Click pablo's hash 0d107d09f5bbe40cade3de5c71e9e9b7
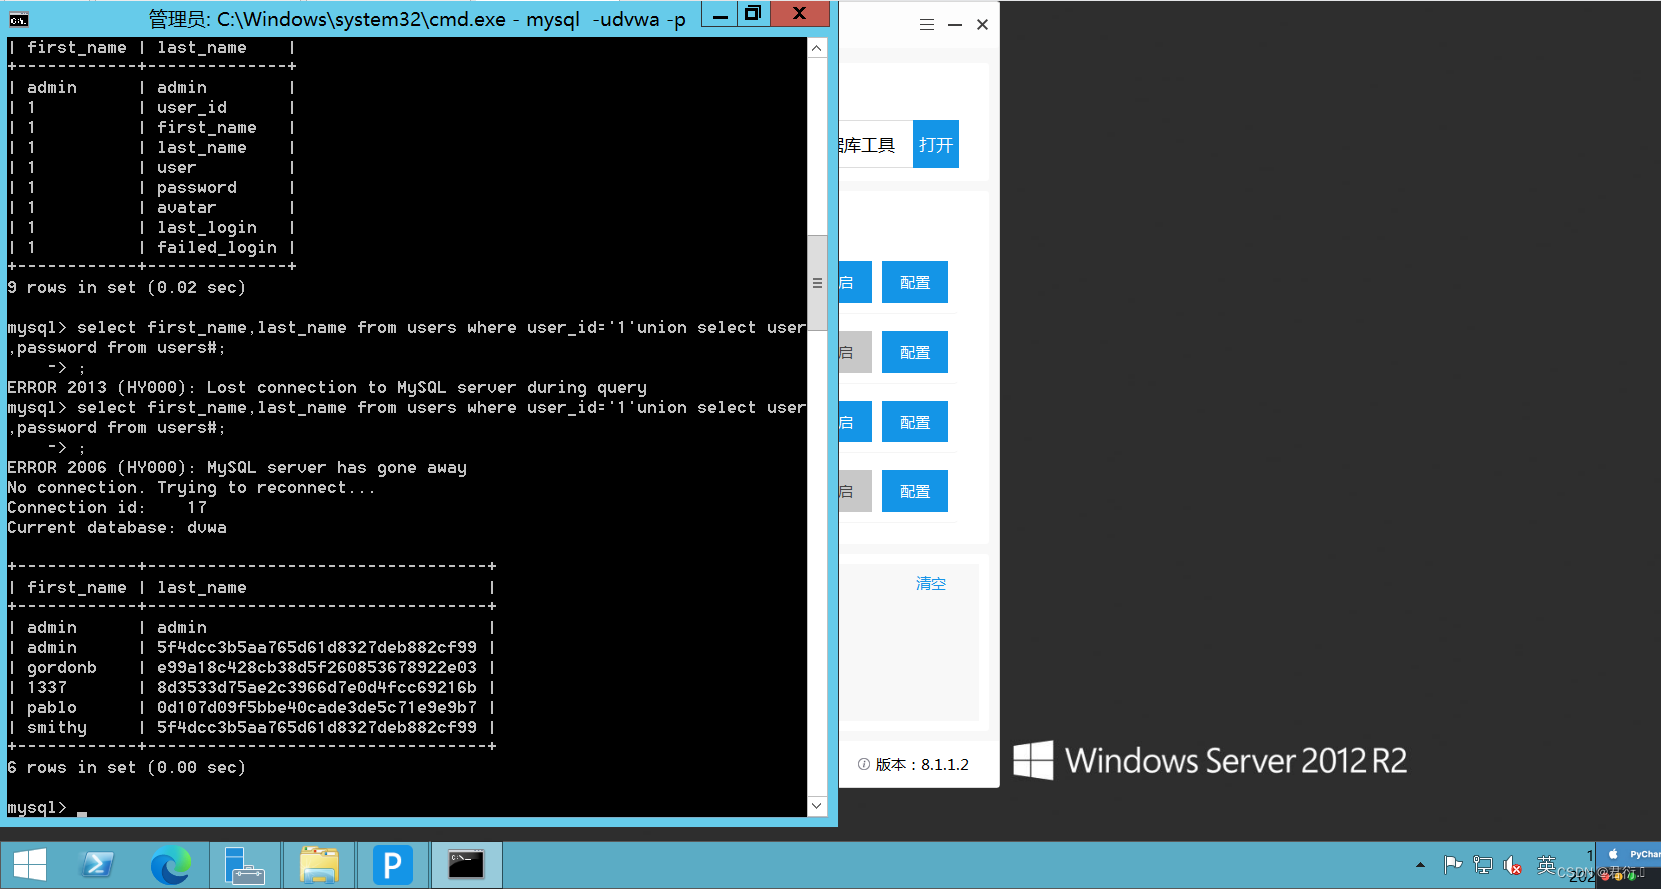The width and height of the screenshot is (1661, 889). click(x=317, y=707)
